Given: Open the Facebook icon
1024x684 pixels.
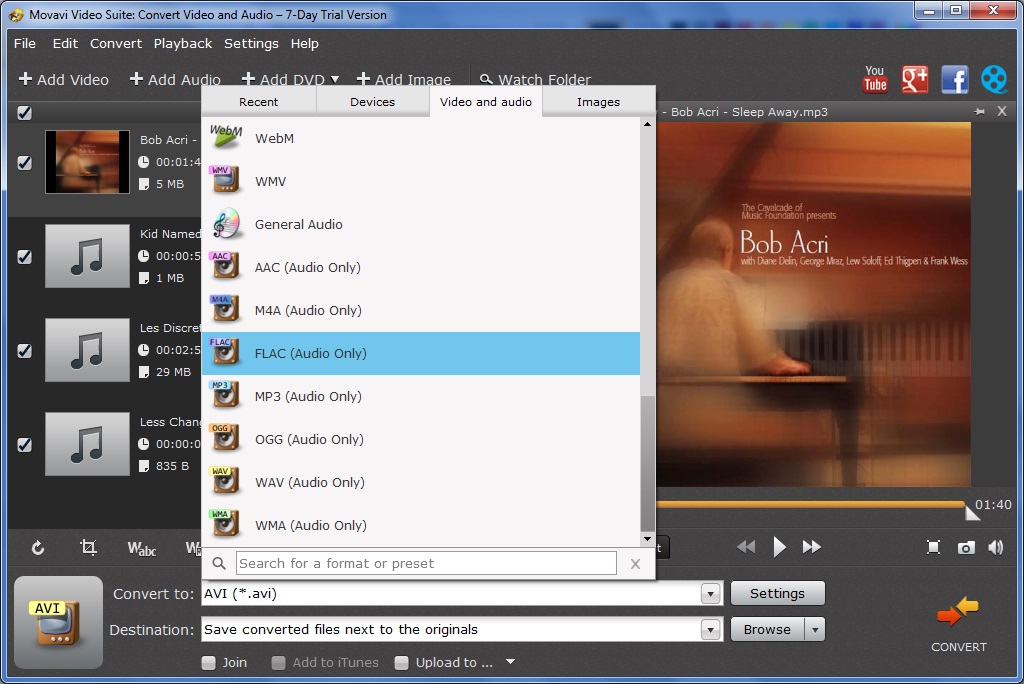Looking at the screenshot, I should [x=954, y=79].
